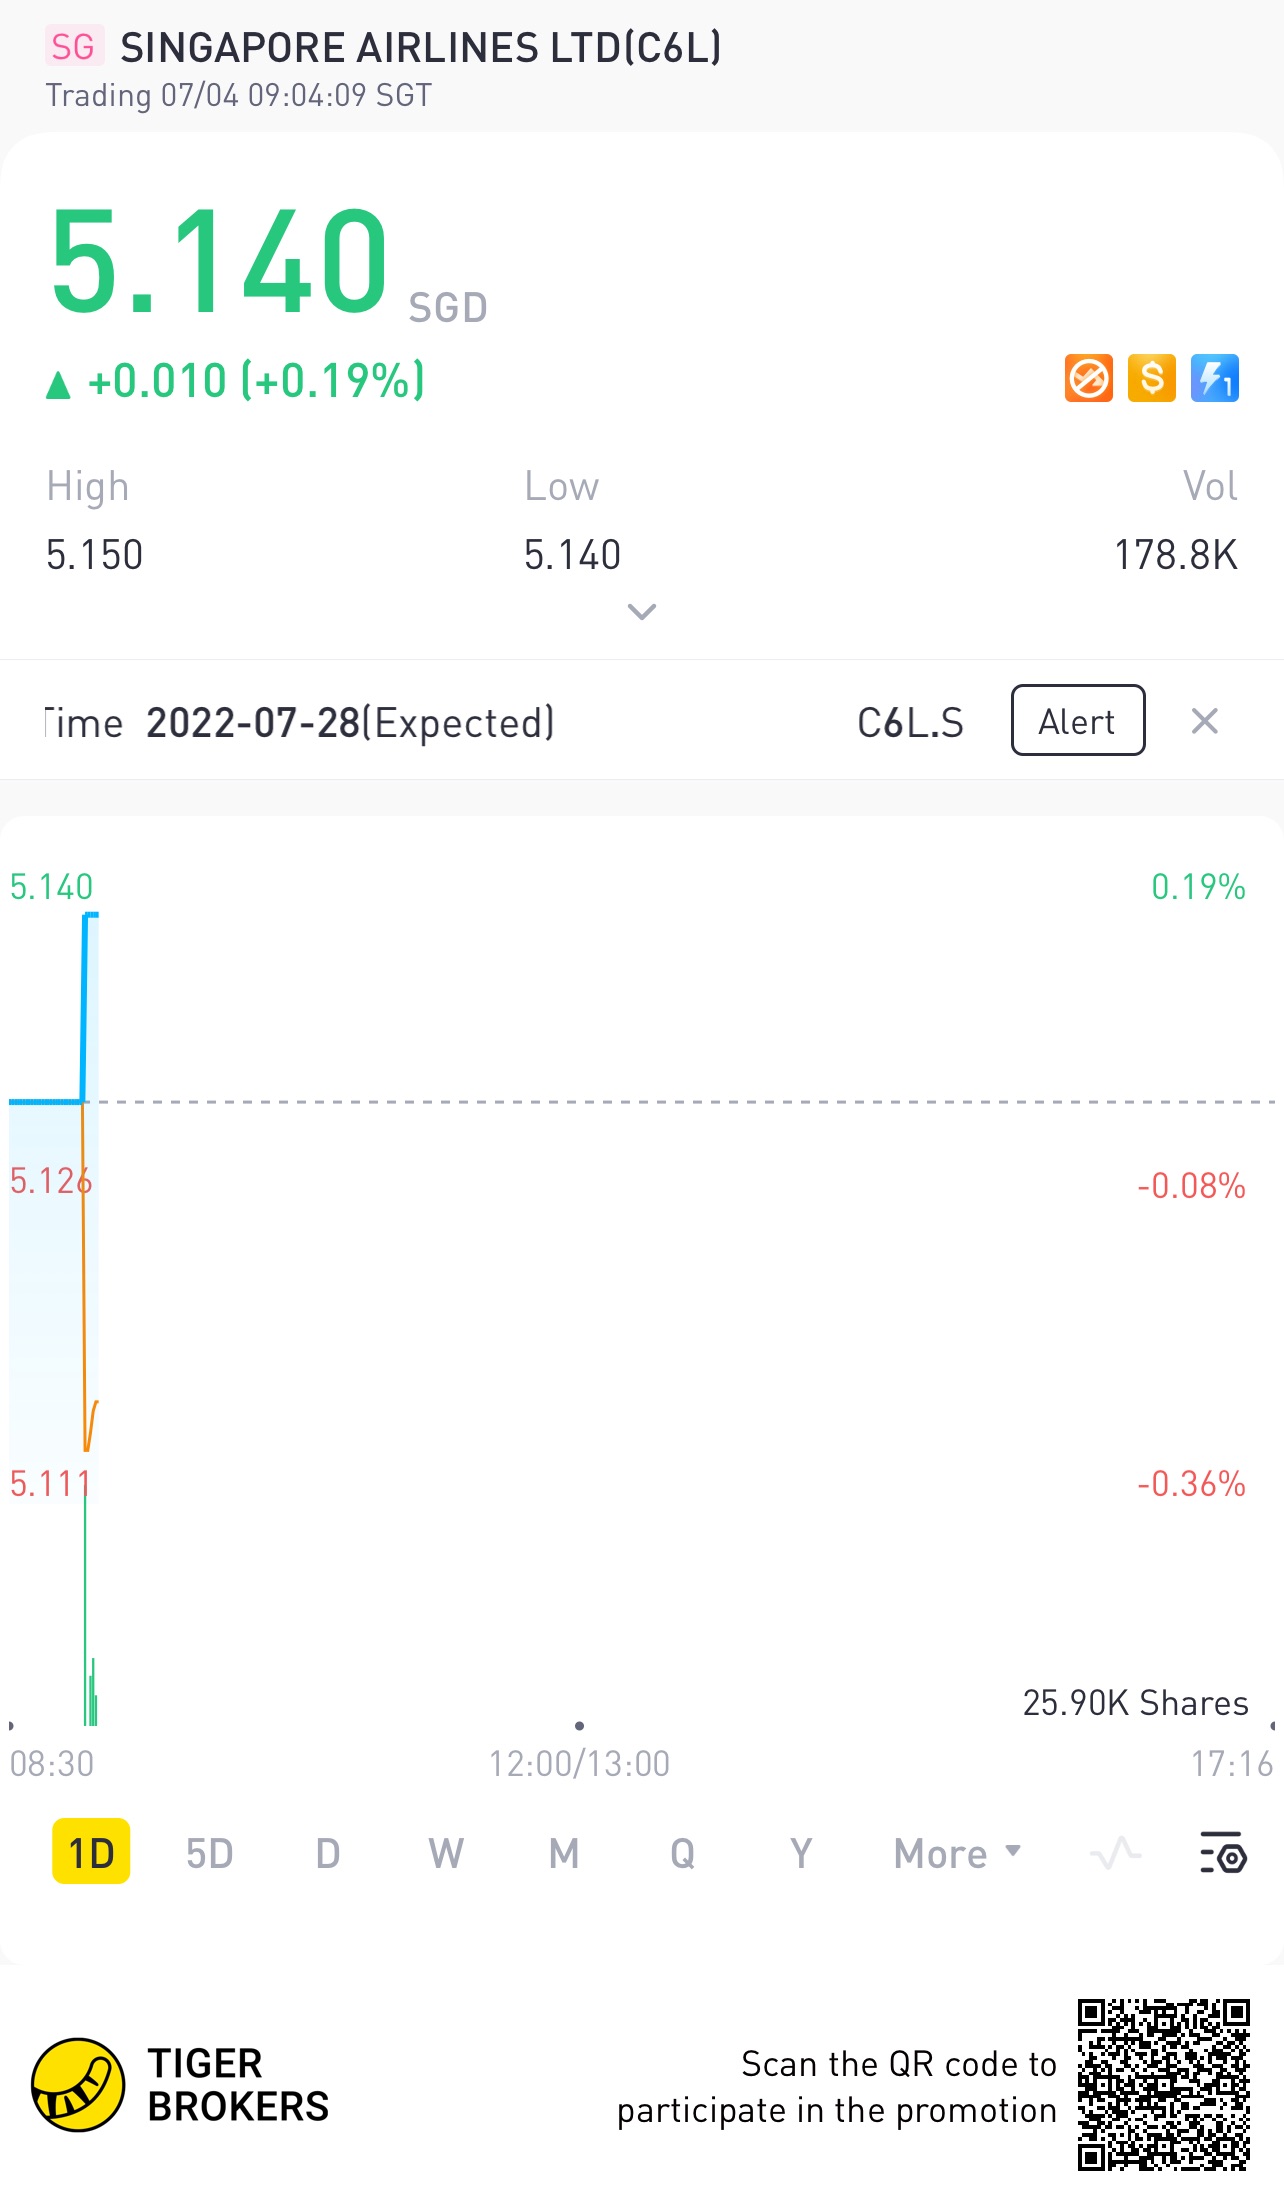This screenshot has width=1284, height=2205.
Task: Tap the orange no-short-selling badge icon
Action: tap(1089, 379)
